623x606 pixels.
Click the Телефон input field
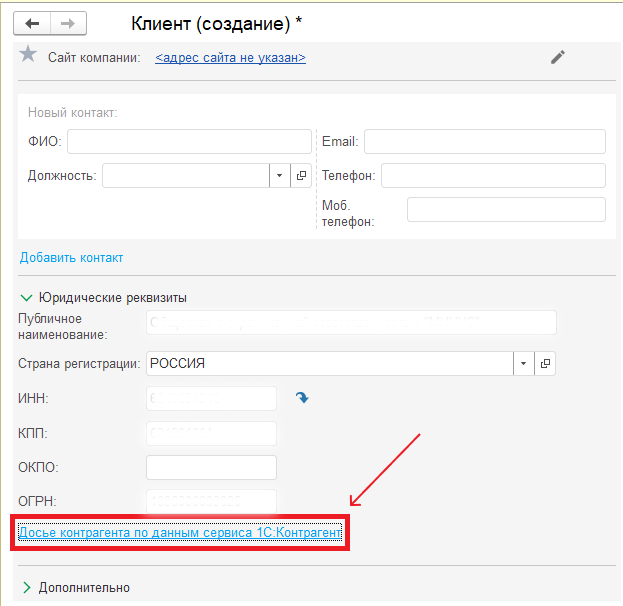tap(493, 176)
